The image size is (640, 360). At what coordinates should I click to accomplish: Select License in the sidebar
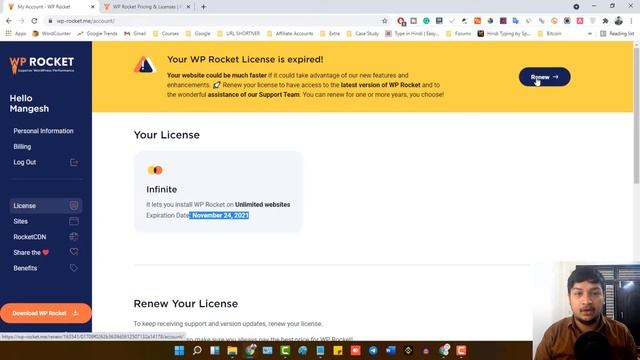click(x=46, y=206)
